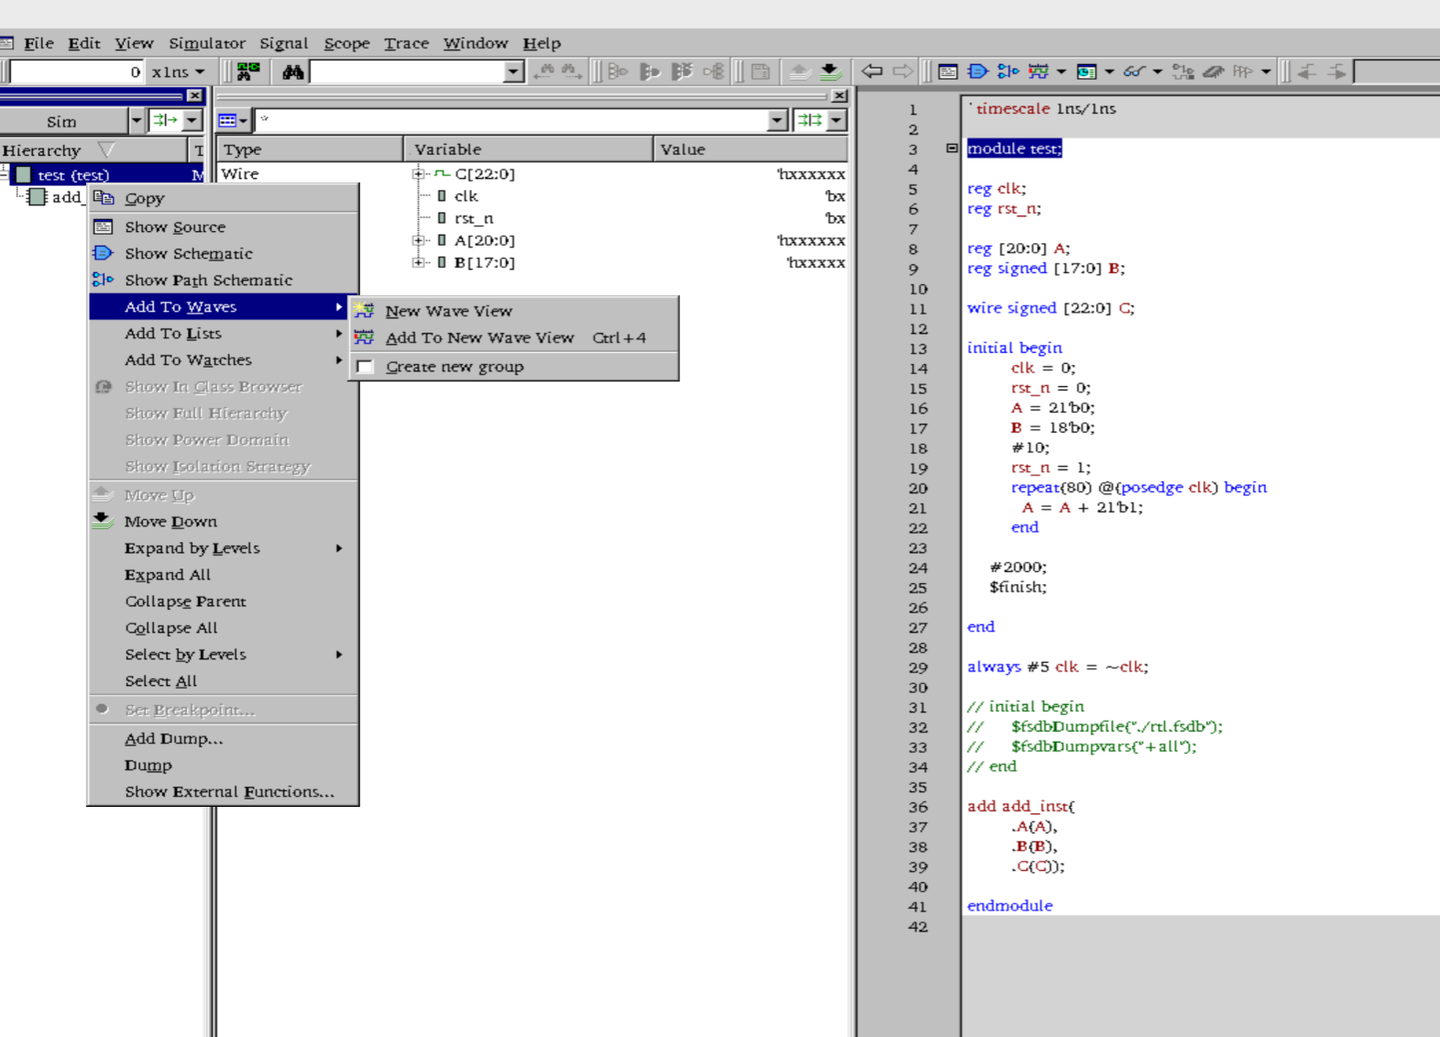The image size is (1440, 1037).
Task: Click the green waveform search icon
Action: point(248,72)
